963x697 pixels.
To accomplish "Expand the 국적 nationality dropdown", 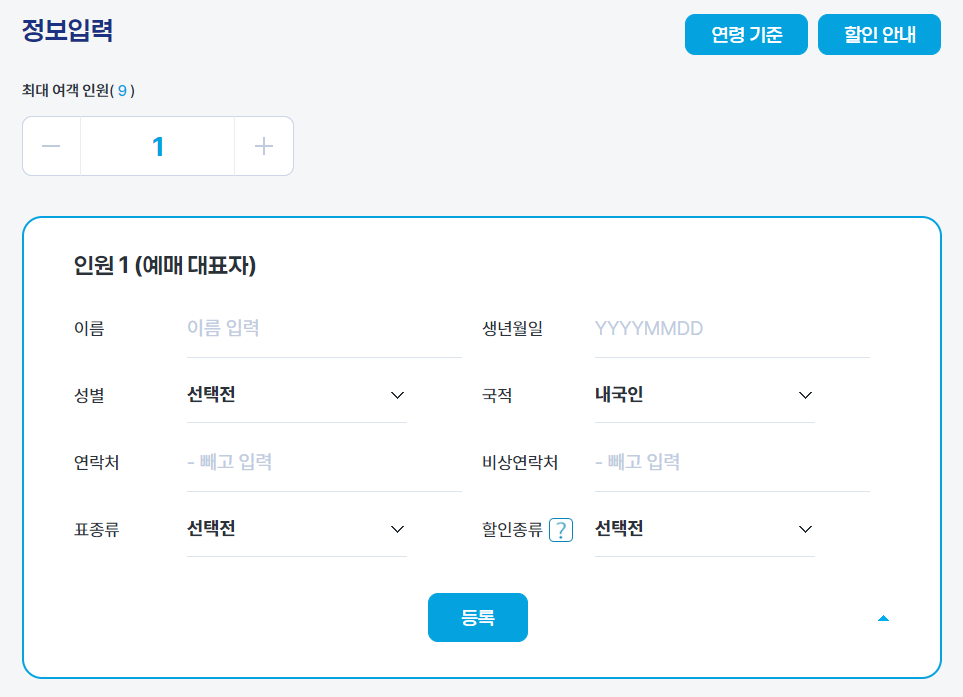I will (704, 395).
